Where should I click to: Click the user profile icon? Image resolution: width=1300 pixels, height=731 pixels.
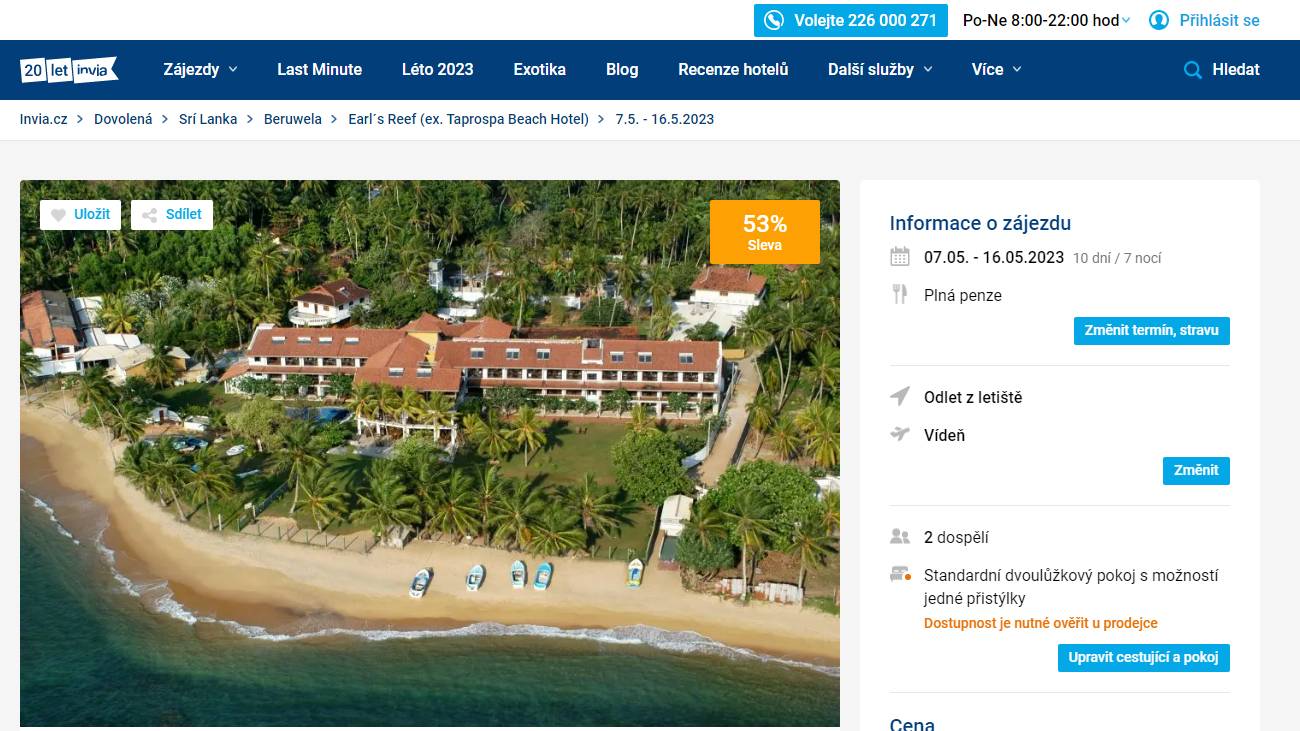(x=1159, y=20)
